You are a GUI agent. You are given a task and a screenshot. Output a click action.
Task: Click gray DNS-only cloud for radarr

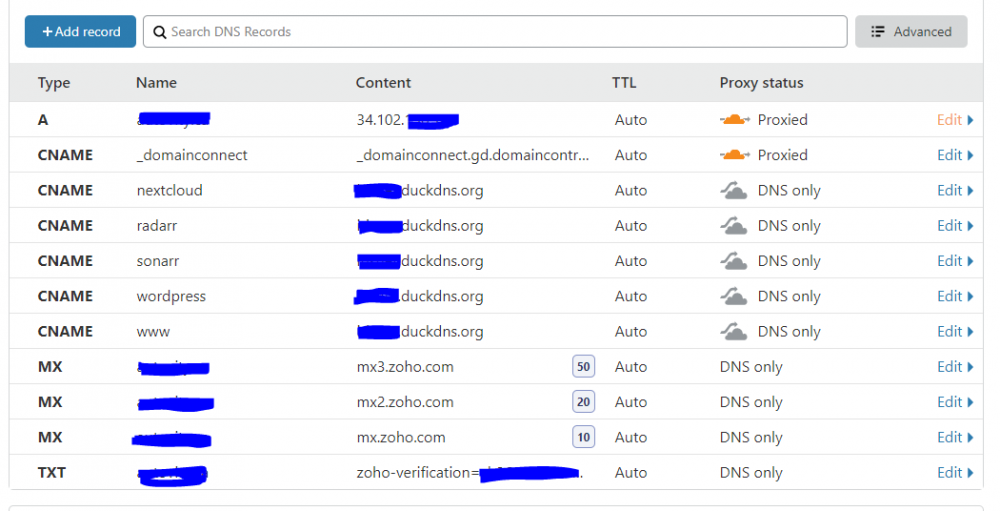click(x=733, y=225)
